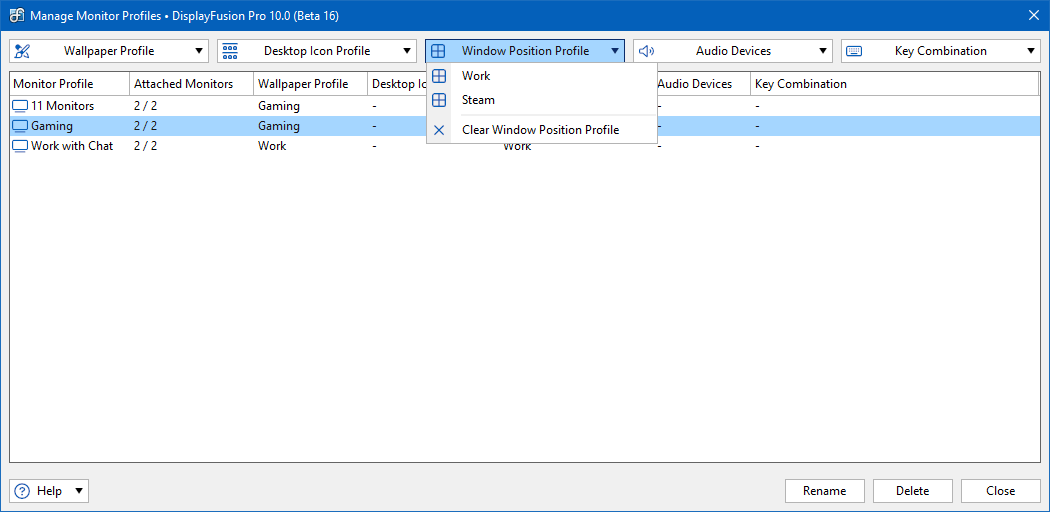Click the grid icon beside Work menu entry
Viewport: 1050px width, 512px height.
(439, 76)
